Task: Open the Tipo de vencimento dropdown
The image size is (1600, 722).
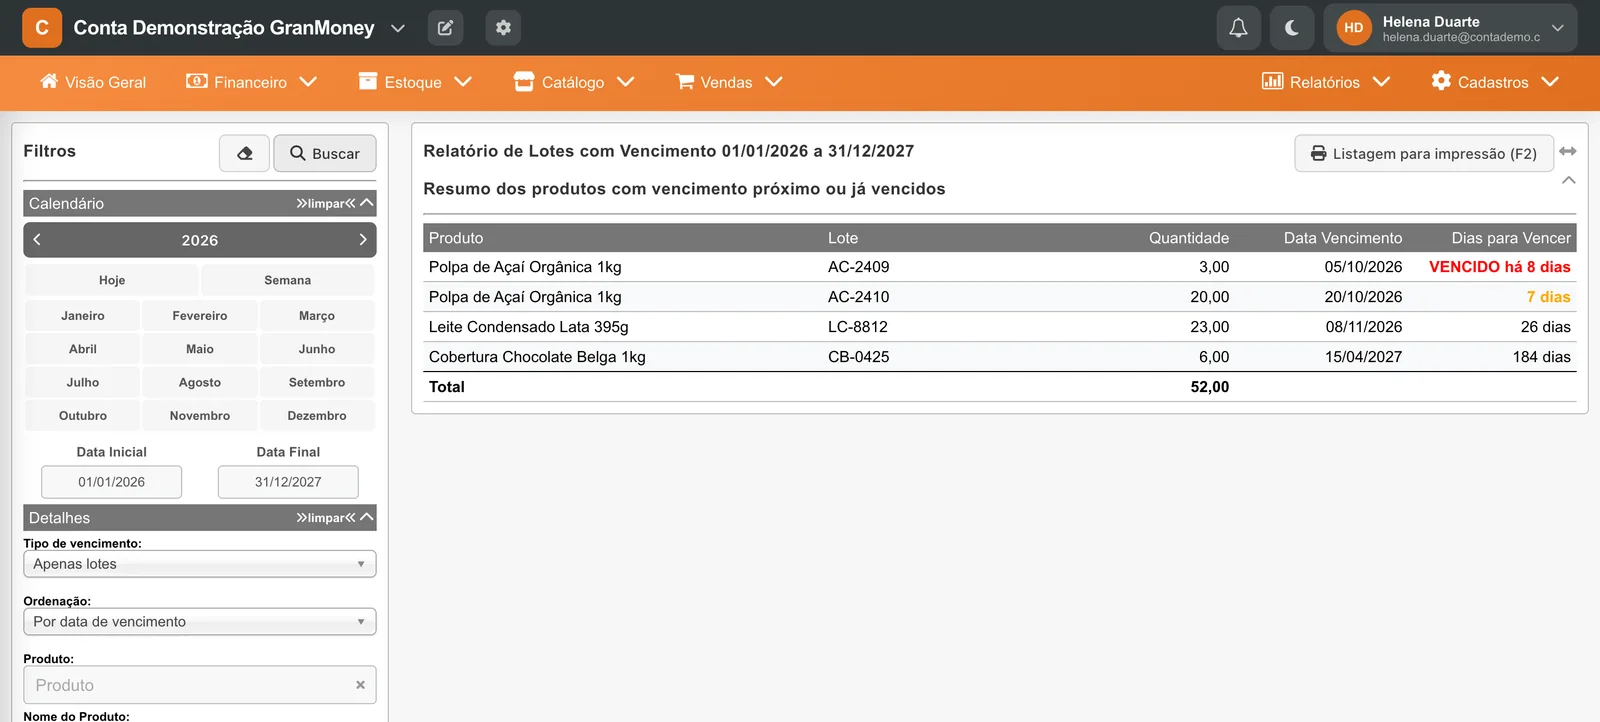Action: tap(200, 564)
